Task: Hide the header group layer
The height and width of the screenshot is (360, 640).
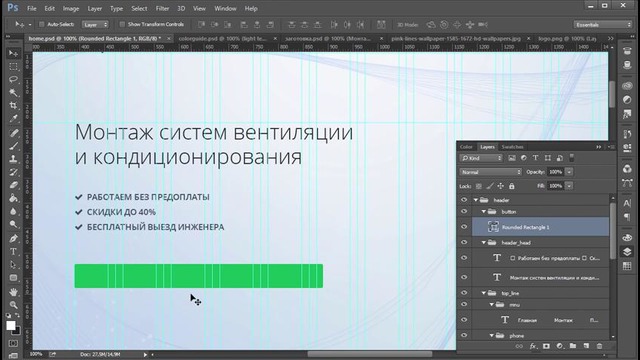Action: tap(464, 200)
